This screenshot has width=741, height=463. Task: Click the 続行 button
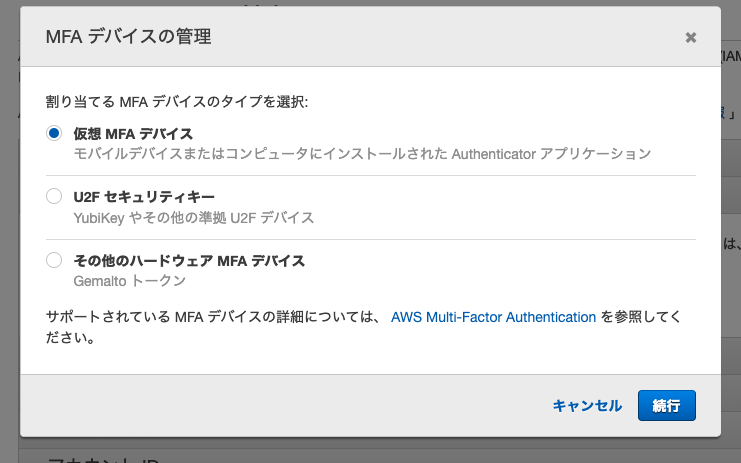coord(666,405)
